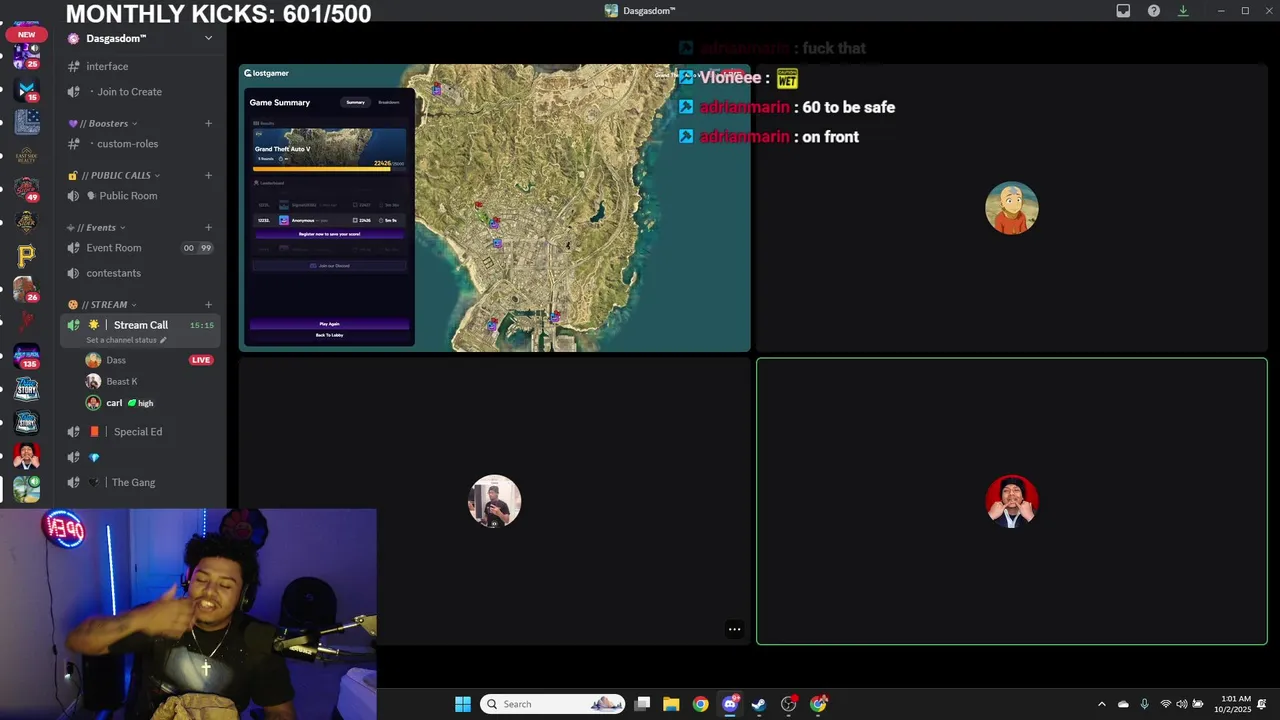Viewport: 1280px width, 720px height.
Task: Click the Back To Lobby link
Action: click(x=329, y=335)
